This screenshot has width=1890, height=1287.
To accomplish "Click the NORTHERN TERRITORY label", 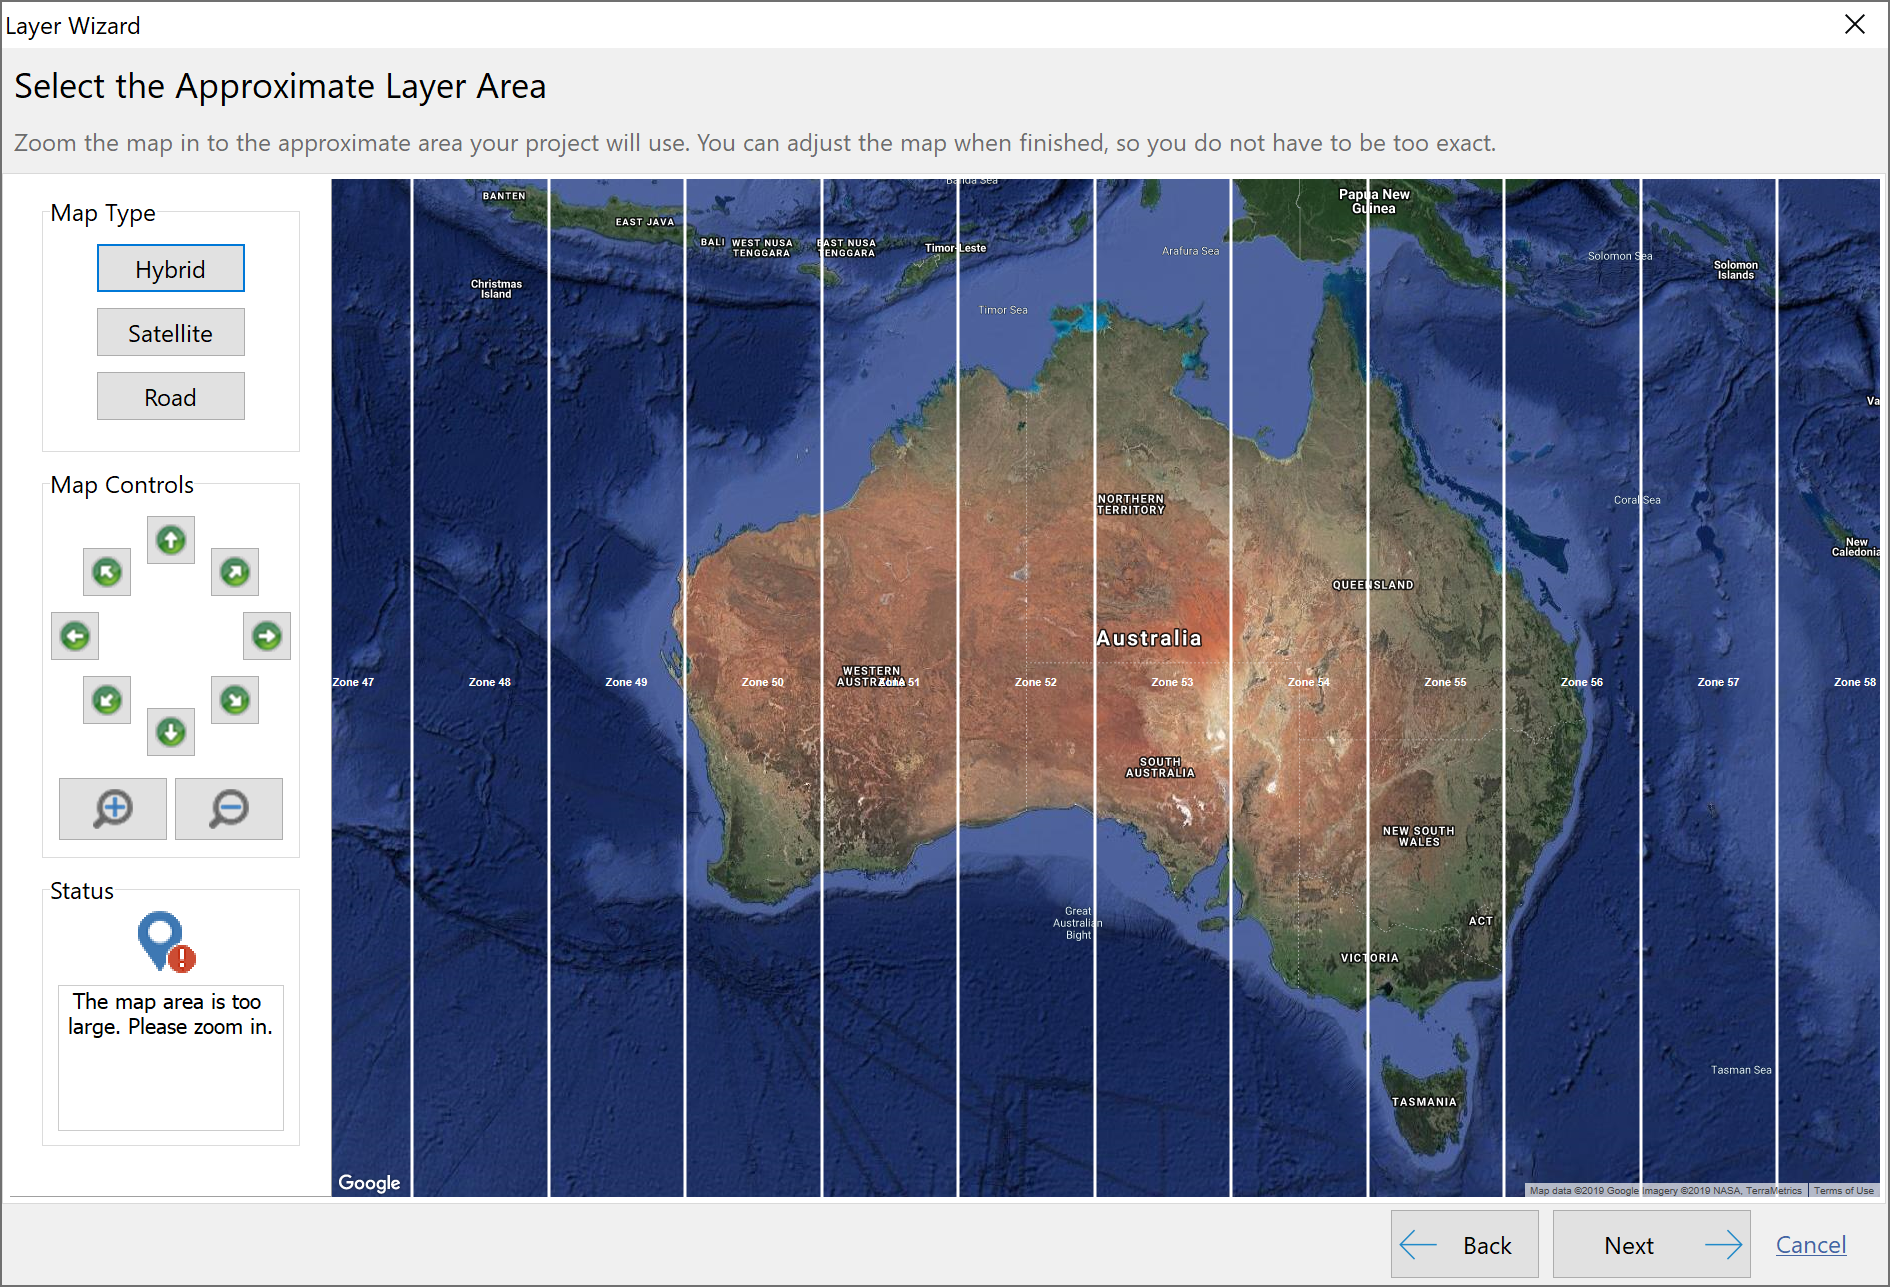I will coord(1131,504).
